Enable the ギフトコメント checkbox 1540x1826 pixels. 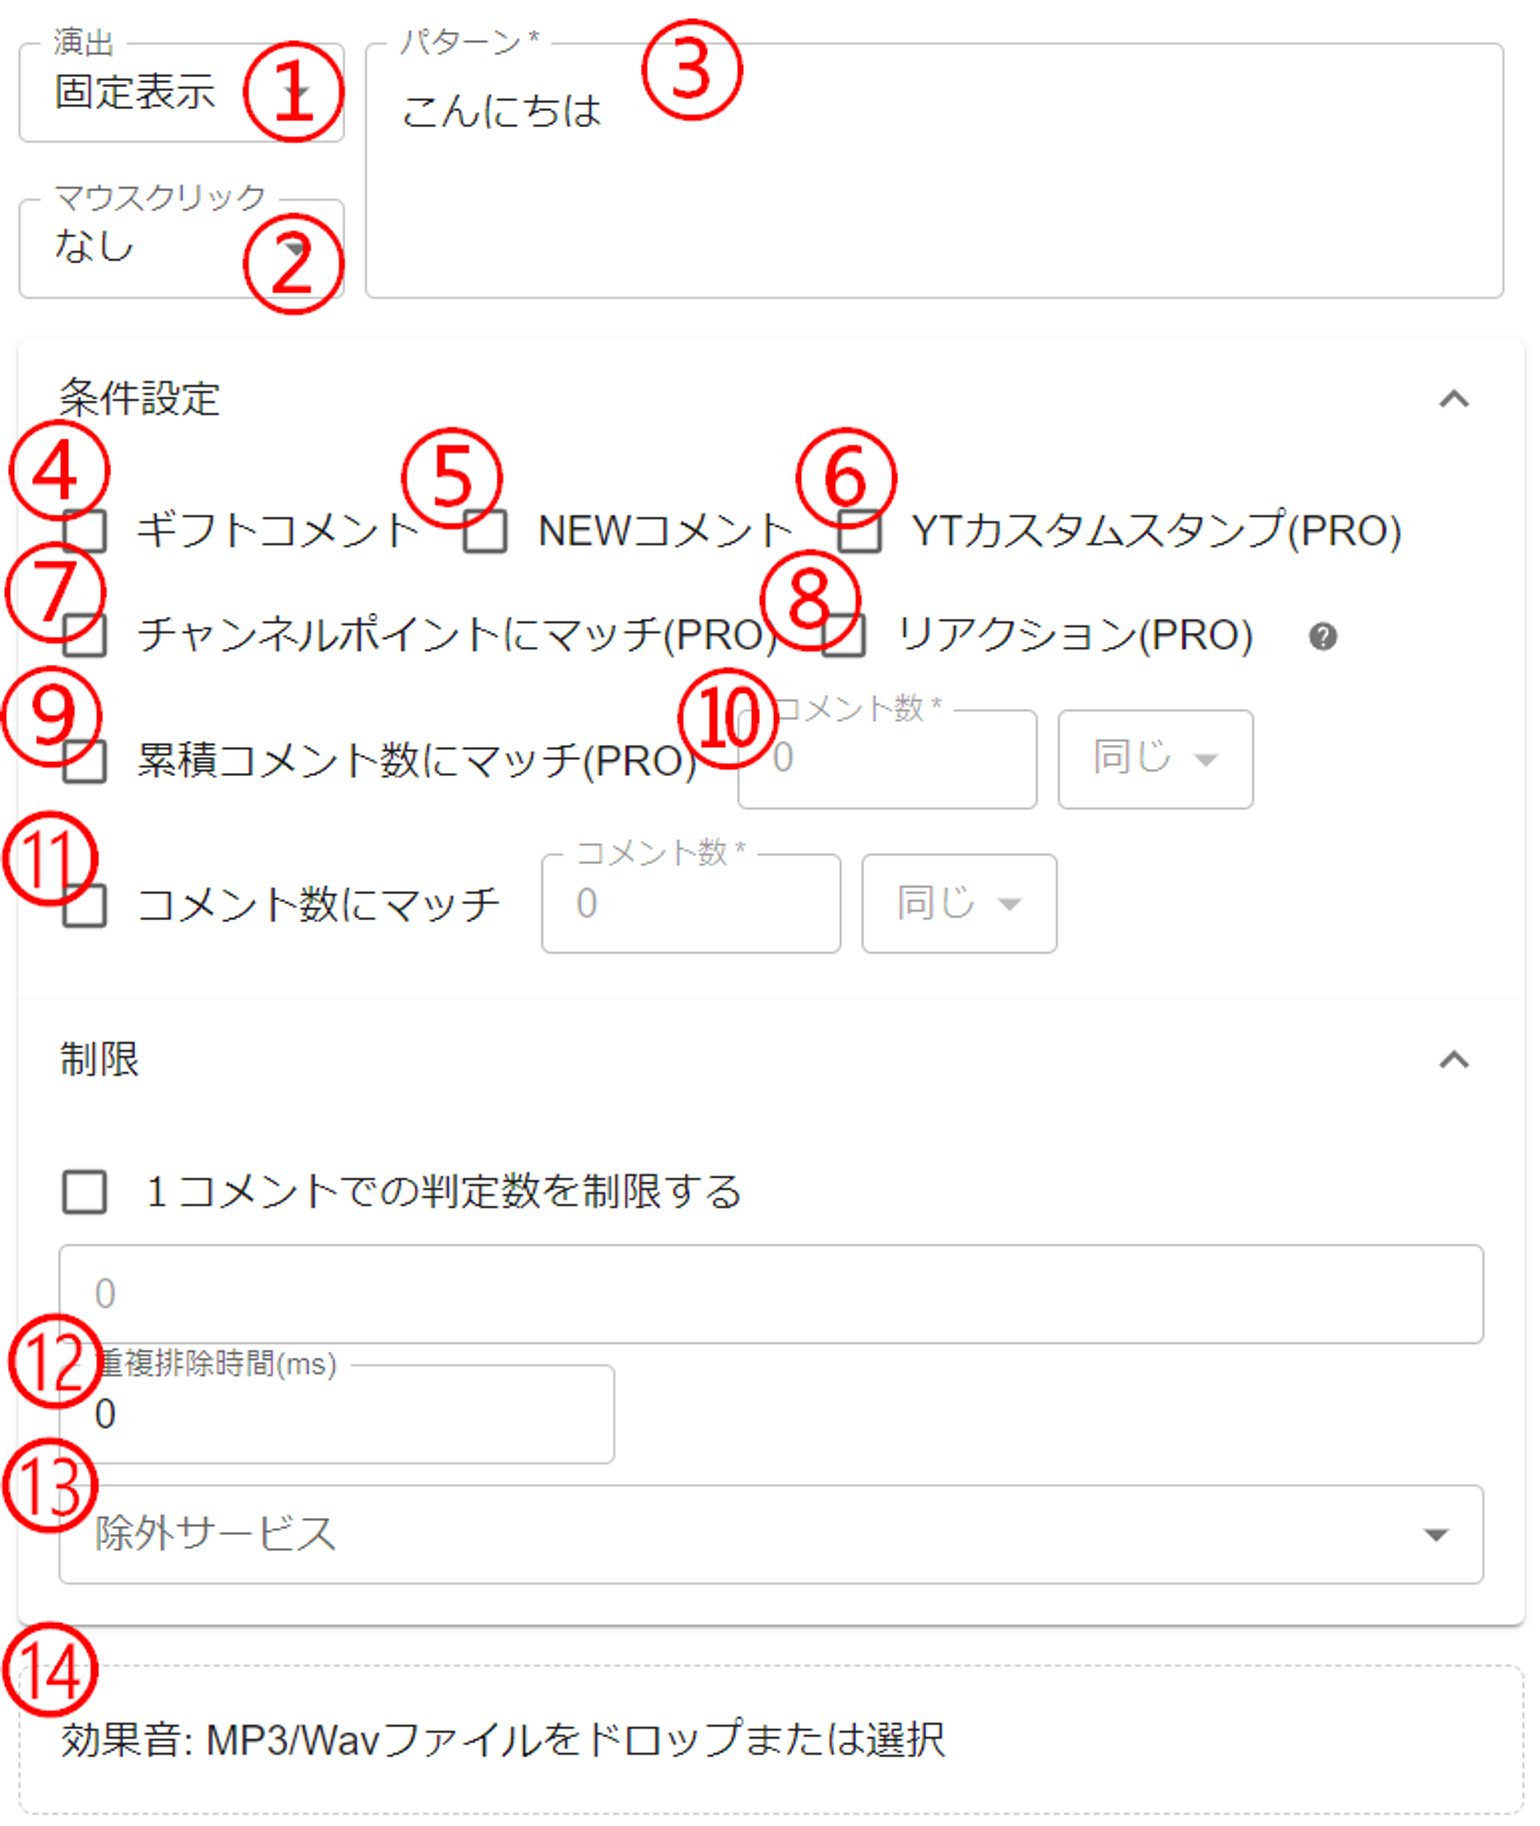coord(85,531)
